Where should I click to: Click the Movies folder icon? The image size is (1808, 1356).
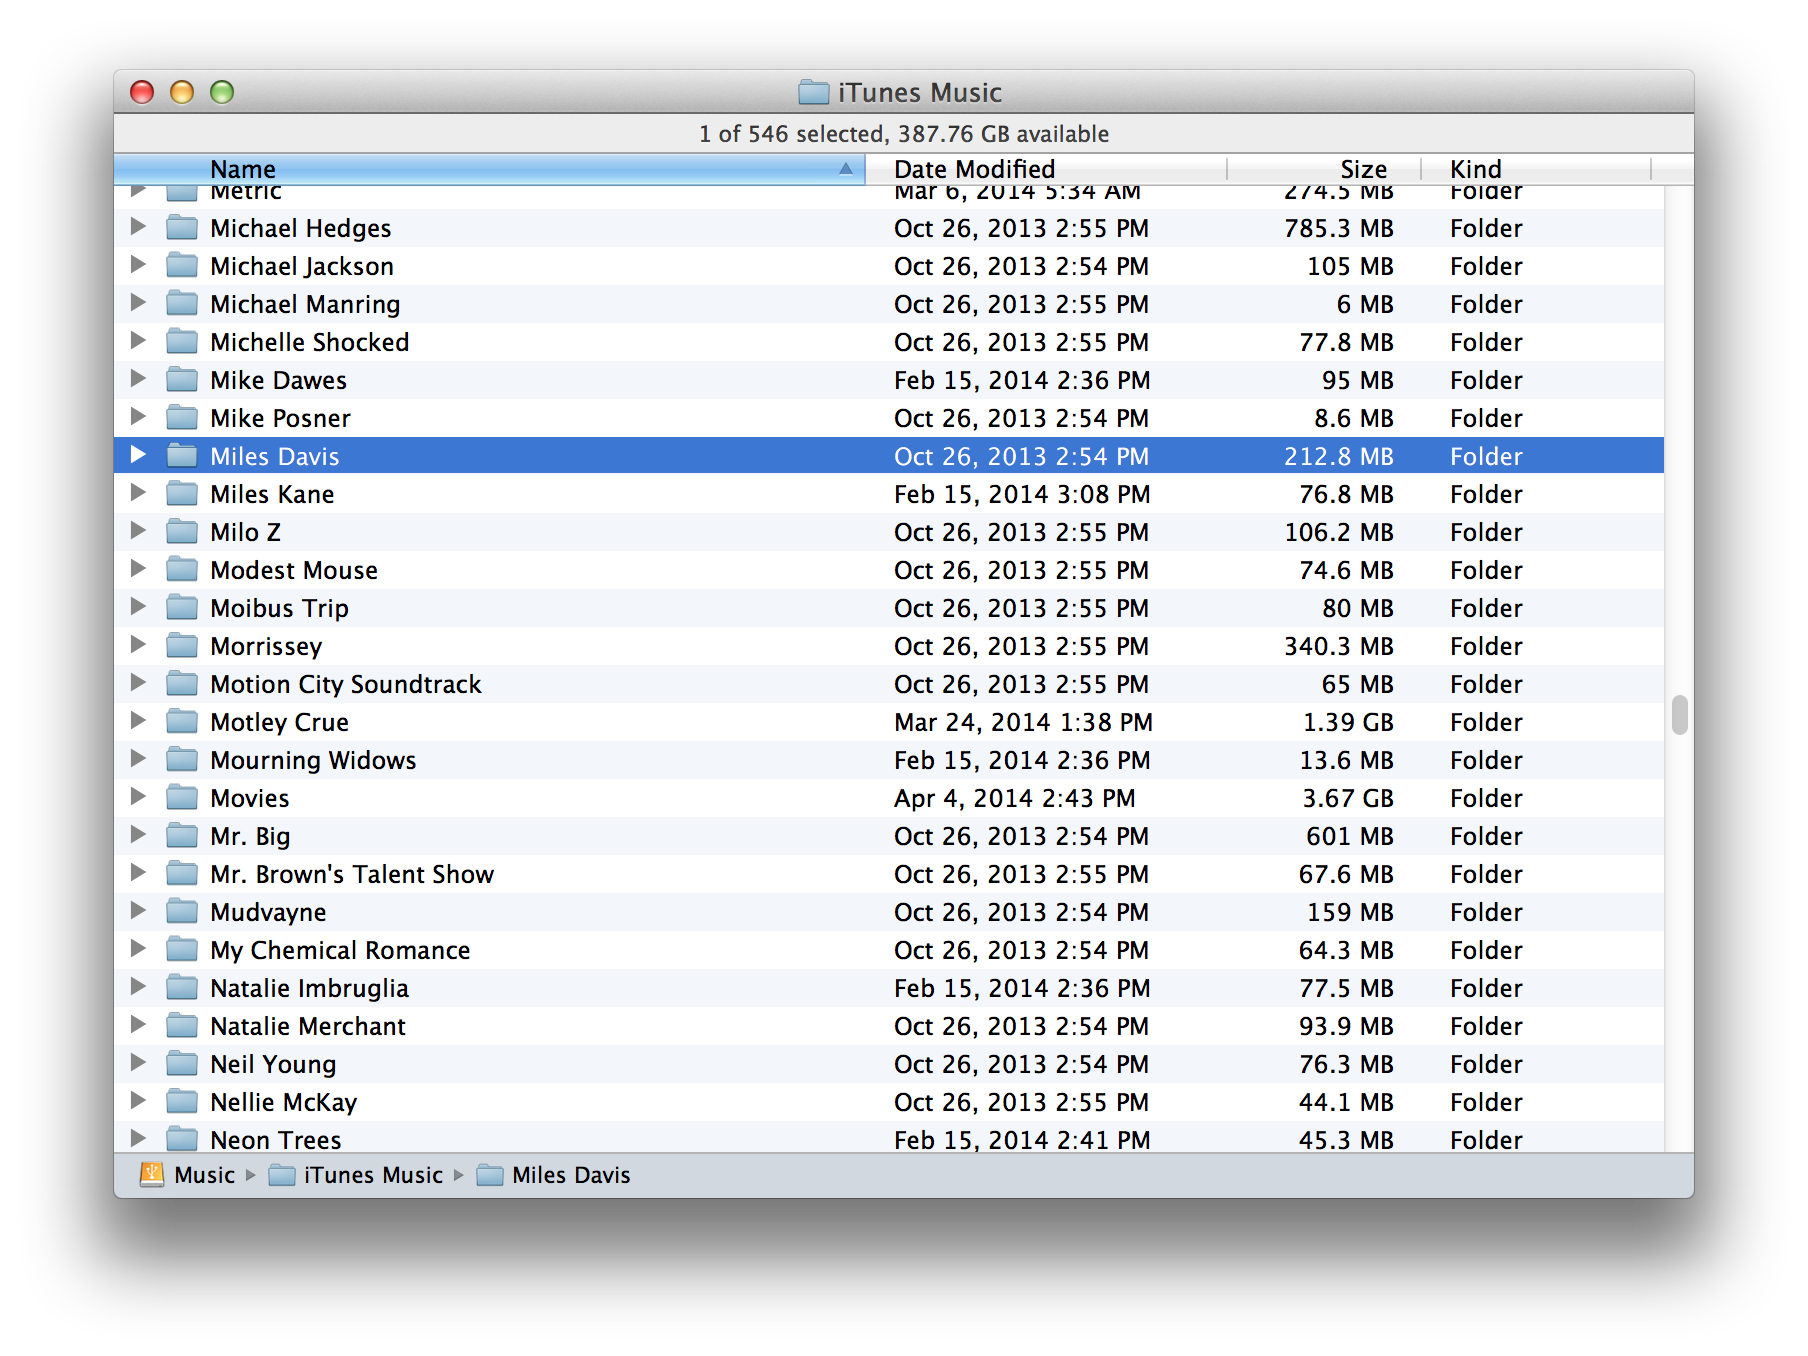[182, 797]
